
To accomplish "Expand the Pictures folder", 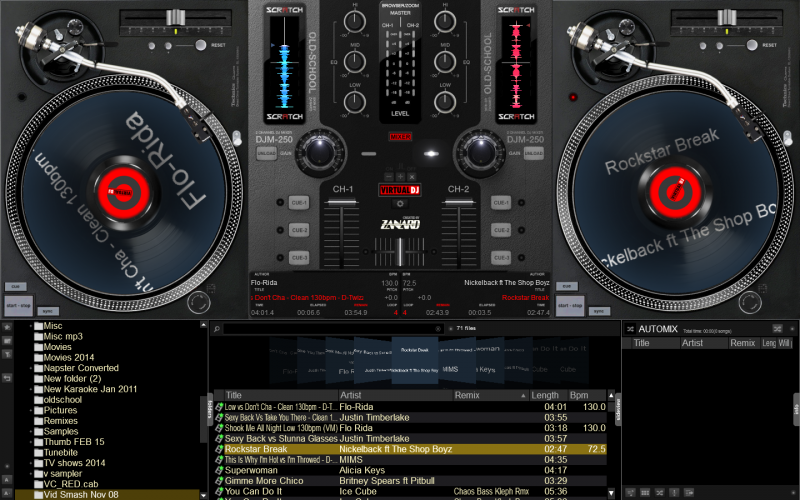I will pos(31,411).
